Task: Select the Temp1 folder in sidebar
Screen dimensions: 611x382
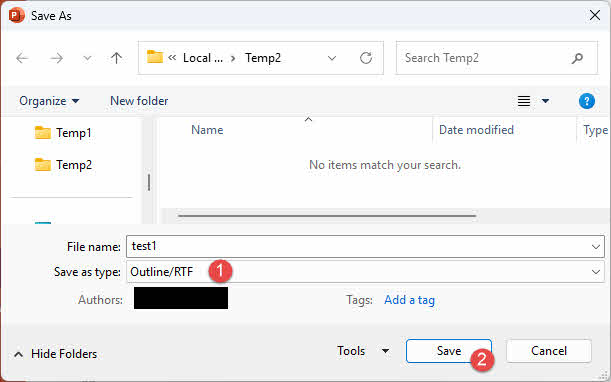Action: click(63, 133)
